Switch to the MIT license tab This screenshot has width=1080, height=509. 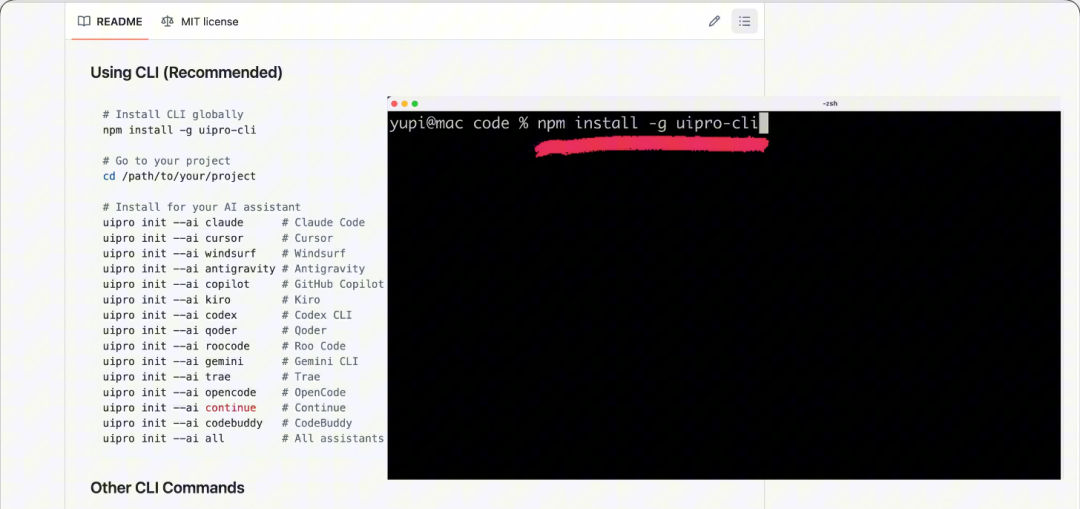(200, 21)
